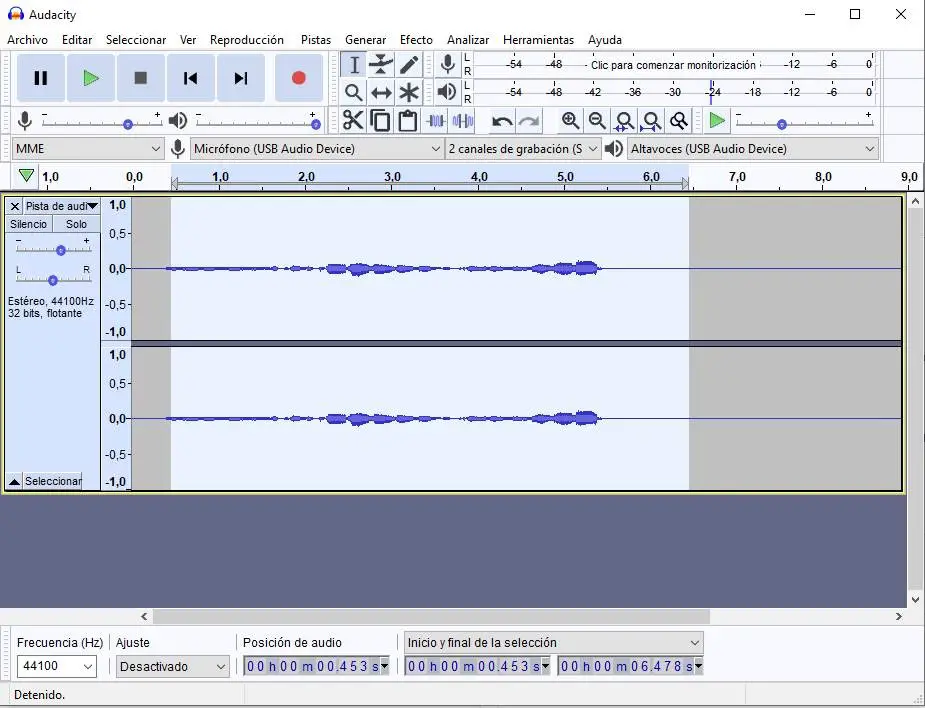Screen dimensions: 925x708
Task: Open the Efecto menu
Action: 416,40
